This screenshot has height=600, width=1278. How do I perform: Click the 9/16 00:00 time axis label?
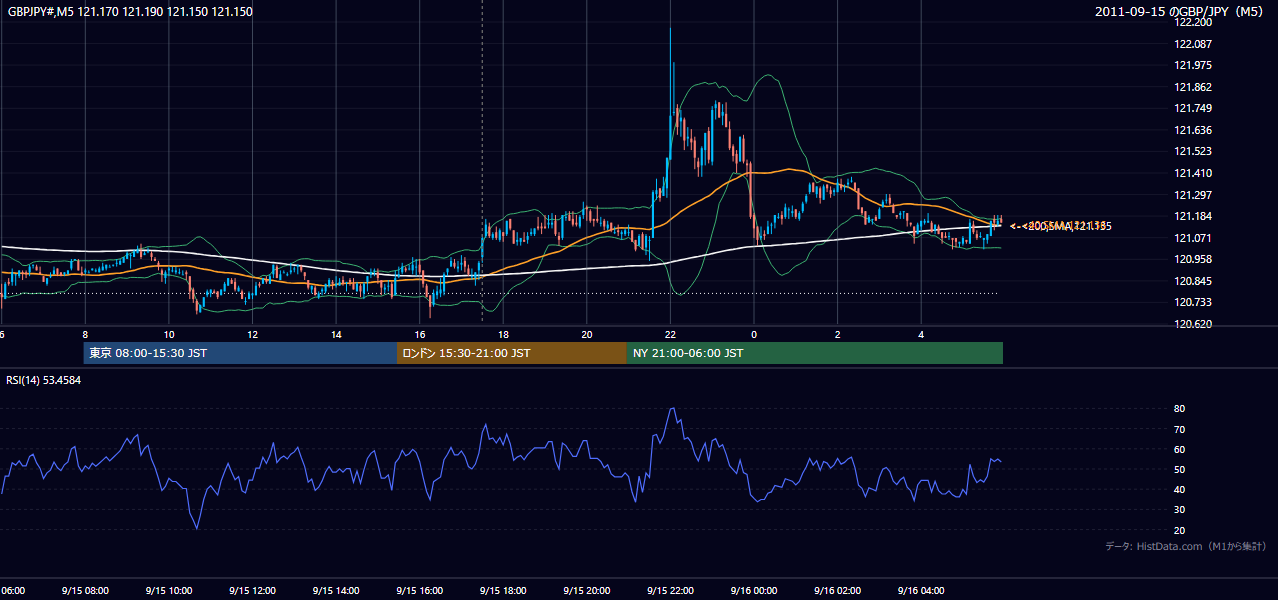coord(754,591)
